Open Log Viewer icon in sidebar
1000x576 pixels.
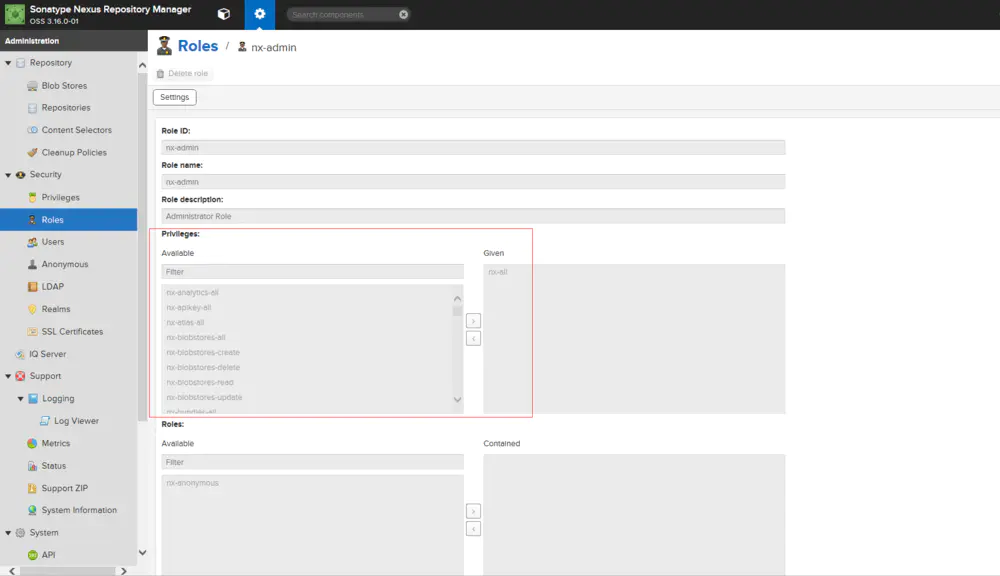click(45, 421)
